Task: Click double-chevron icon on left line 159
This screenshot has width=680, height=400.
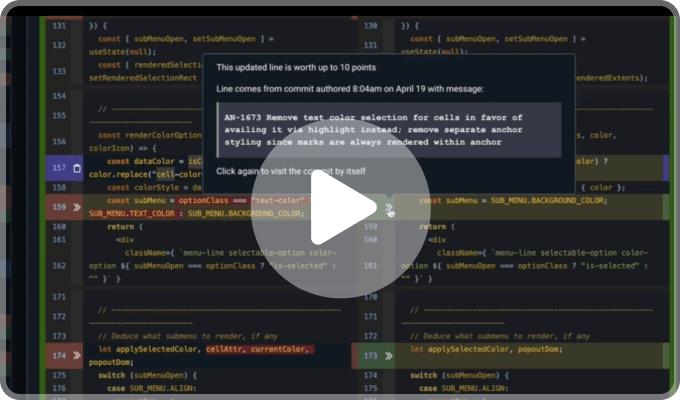Action: [77, 206]
